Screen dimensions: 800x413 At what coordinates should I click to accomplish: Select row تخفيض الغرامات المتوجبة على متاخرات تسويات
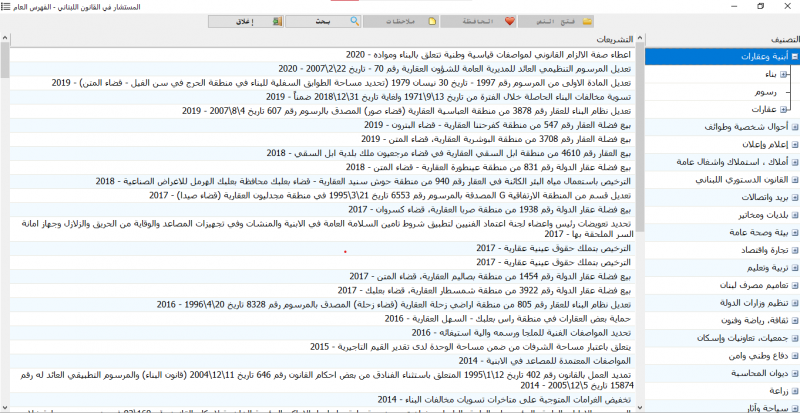tap(323, 400)
